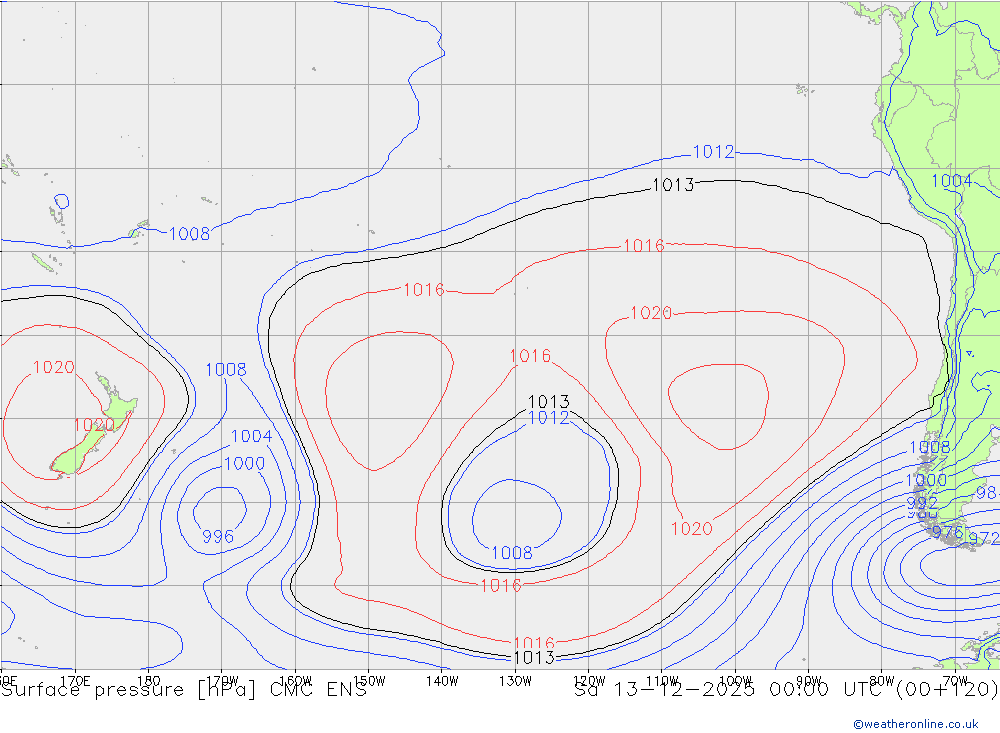Click the 1004 label east of New Zealand
Viewport: 1000px width, 733px height.
(x=251, y=436)
